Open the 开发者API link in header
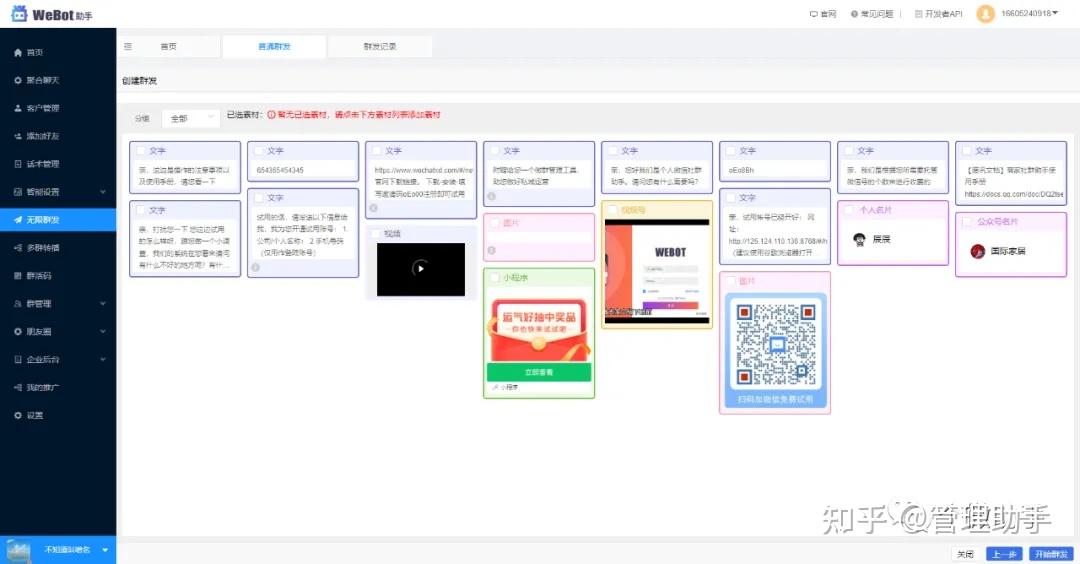The image size is (1080, 564). (938, 14)
